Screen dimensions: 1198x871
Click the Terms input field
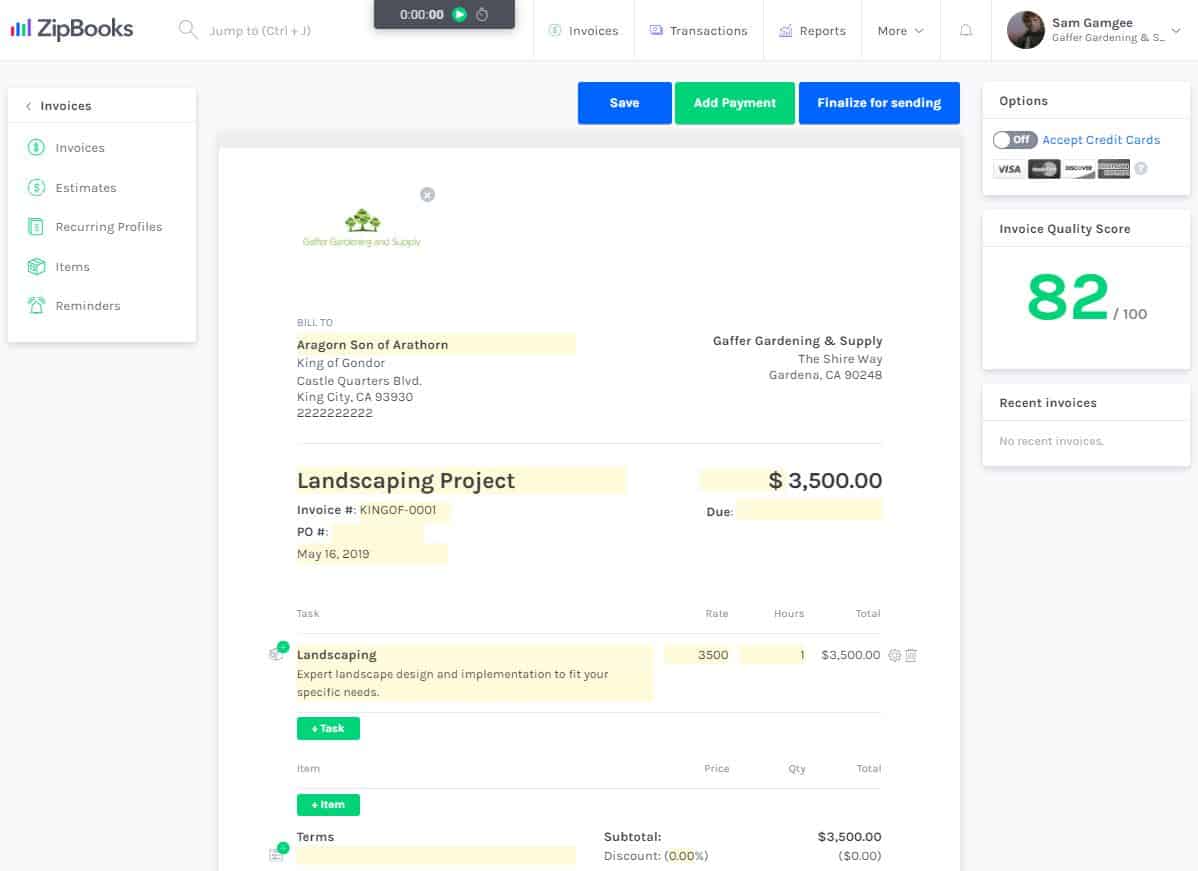pos(435,856)
